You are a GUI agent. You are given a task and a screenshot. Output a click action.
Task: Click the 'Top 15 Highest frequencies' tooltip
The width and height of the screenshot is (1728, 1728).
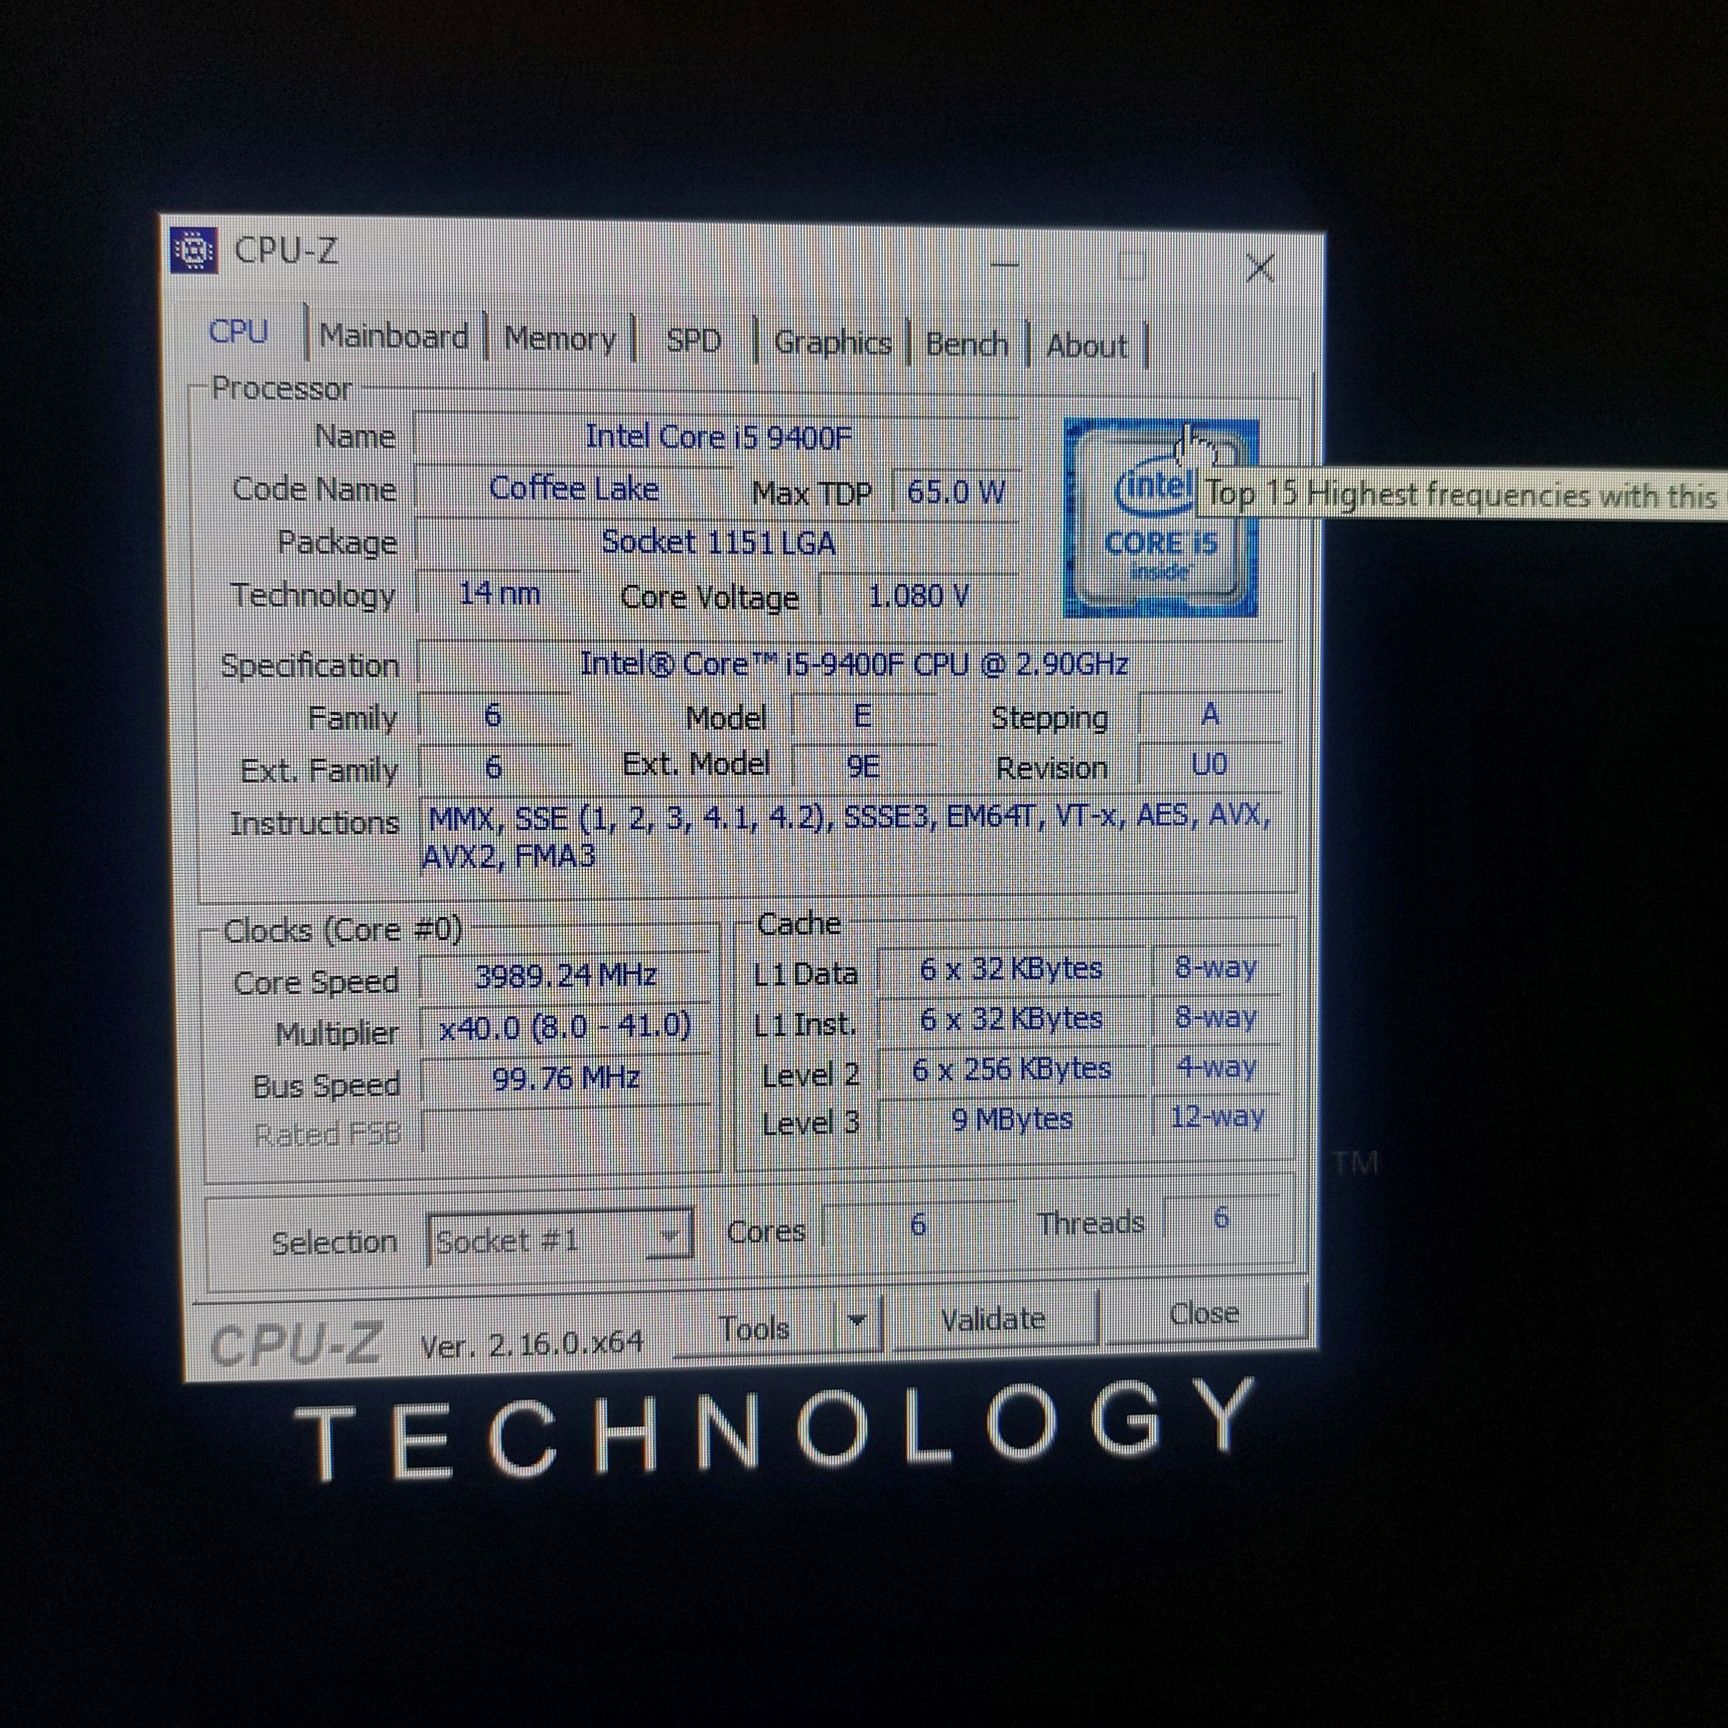tap(1462, 494)
